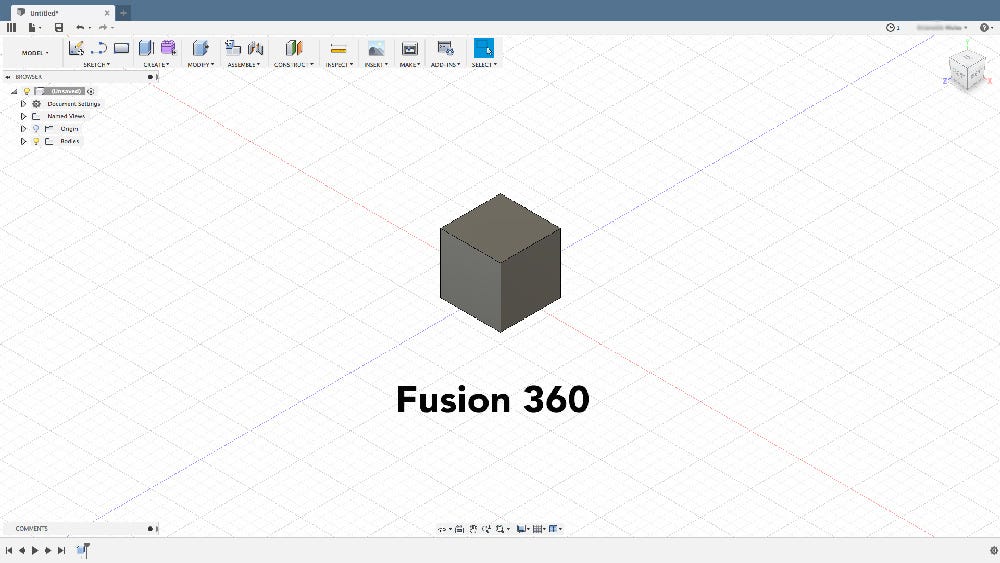
Task: Expand the Named Views node
Action: coord(23,116)
